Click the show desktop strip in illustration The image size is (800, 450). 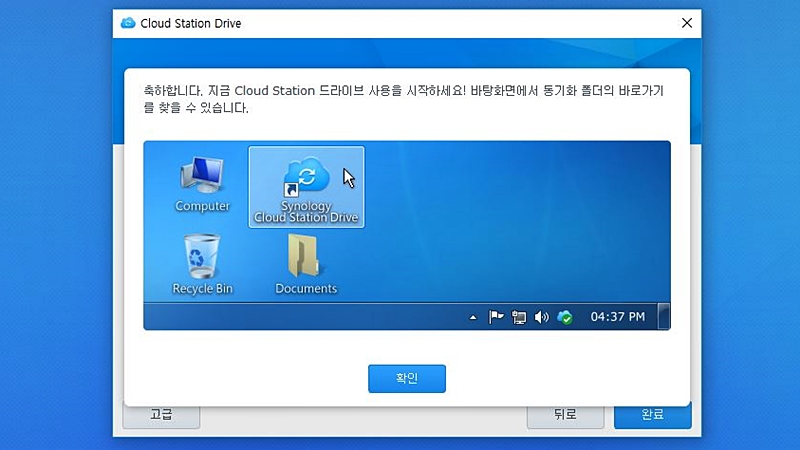point(664,316)
